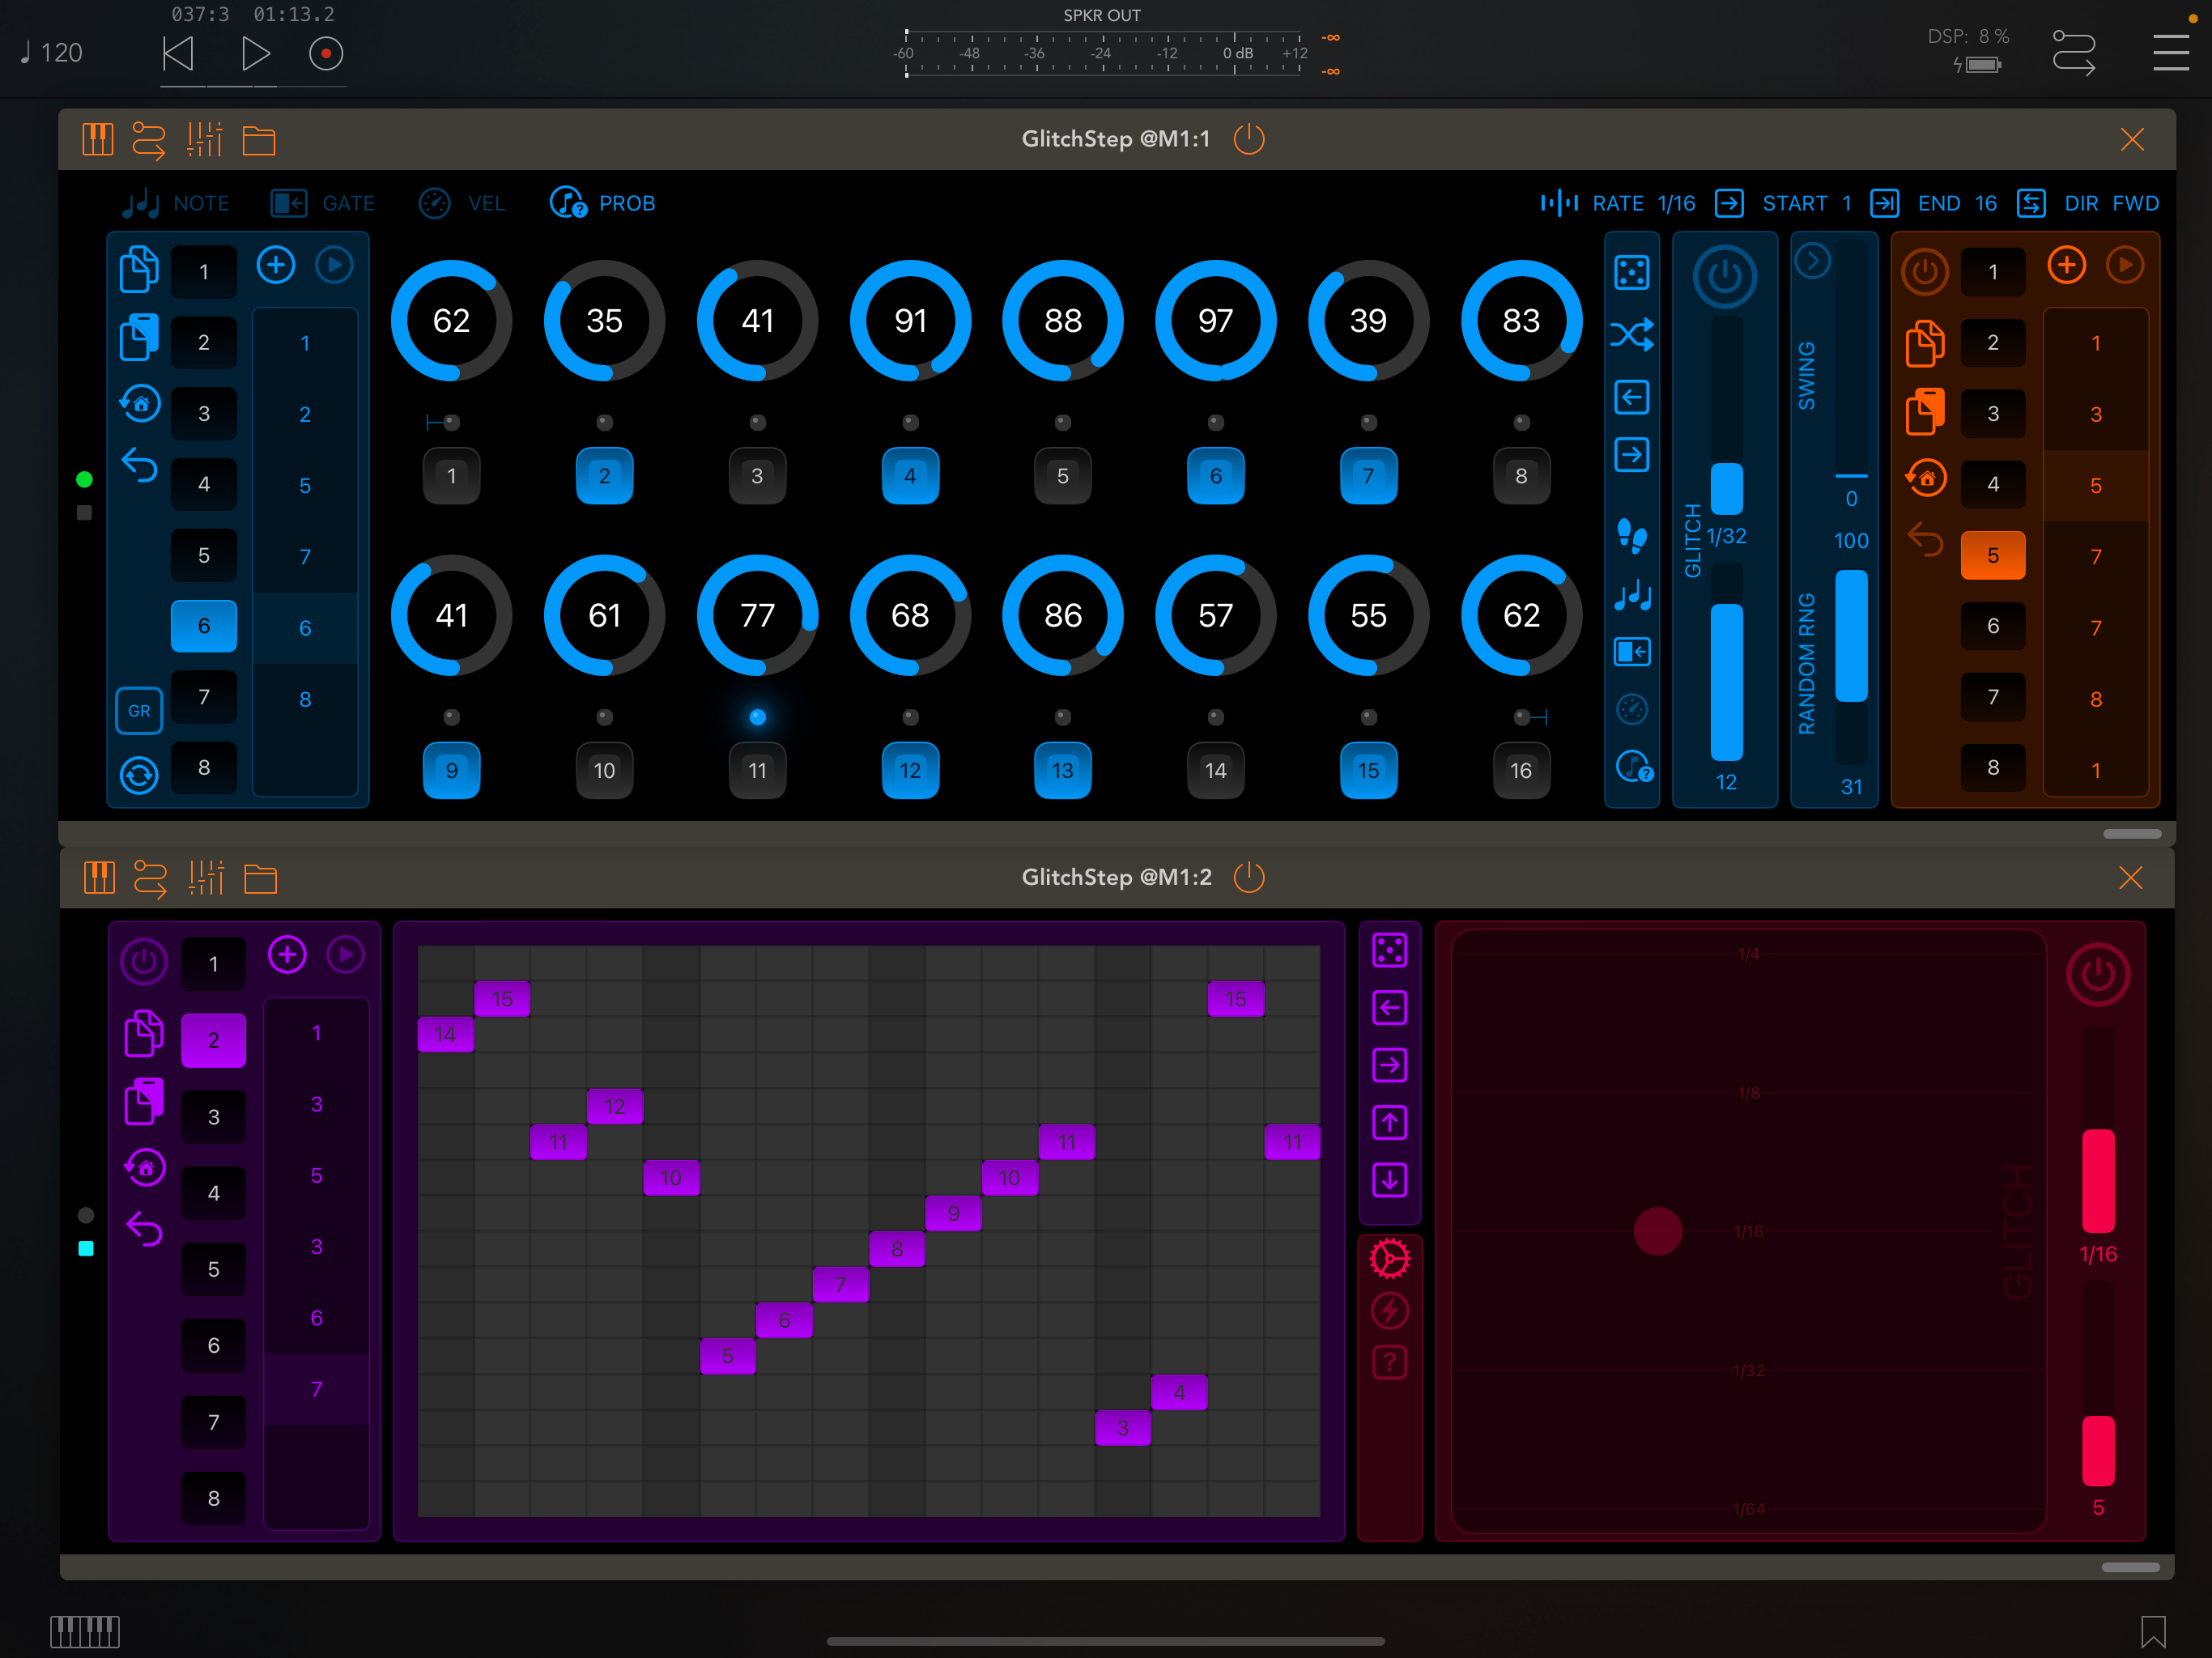
Task: Click purple note block 12 in grid
Action: pos(615,1107)
